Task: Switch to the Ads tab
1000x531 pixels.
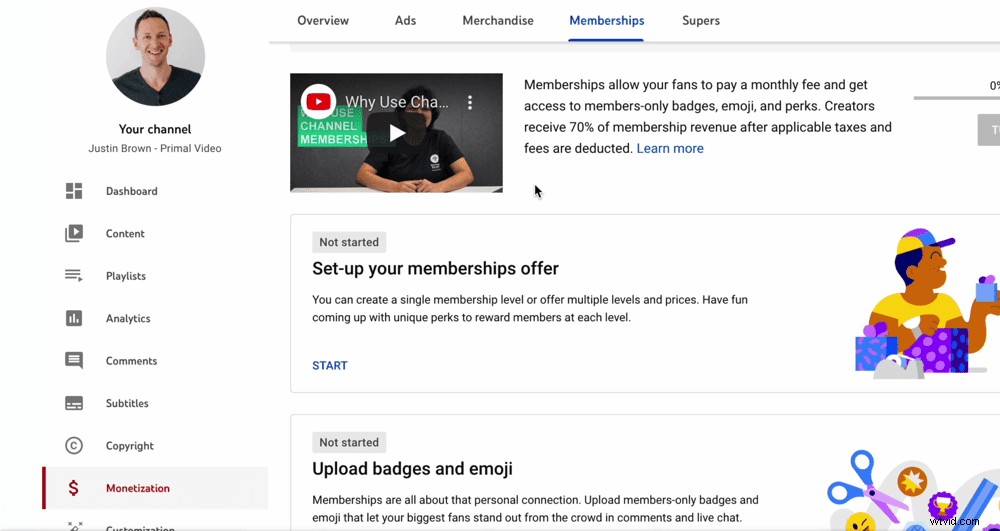Action: pyautogui.click(x=406, y=20)
